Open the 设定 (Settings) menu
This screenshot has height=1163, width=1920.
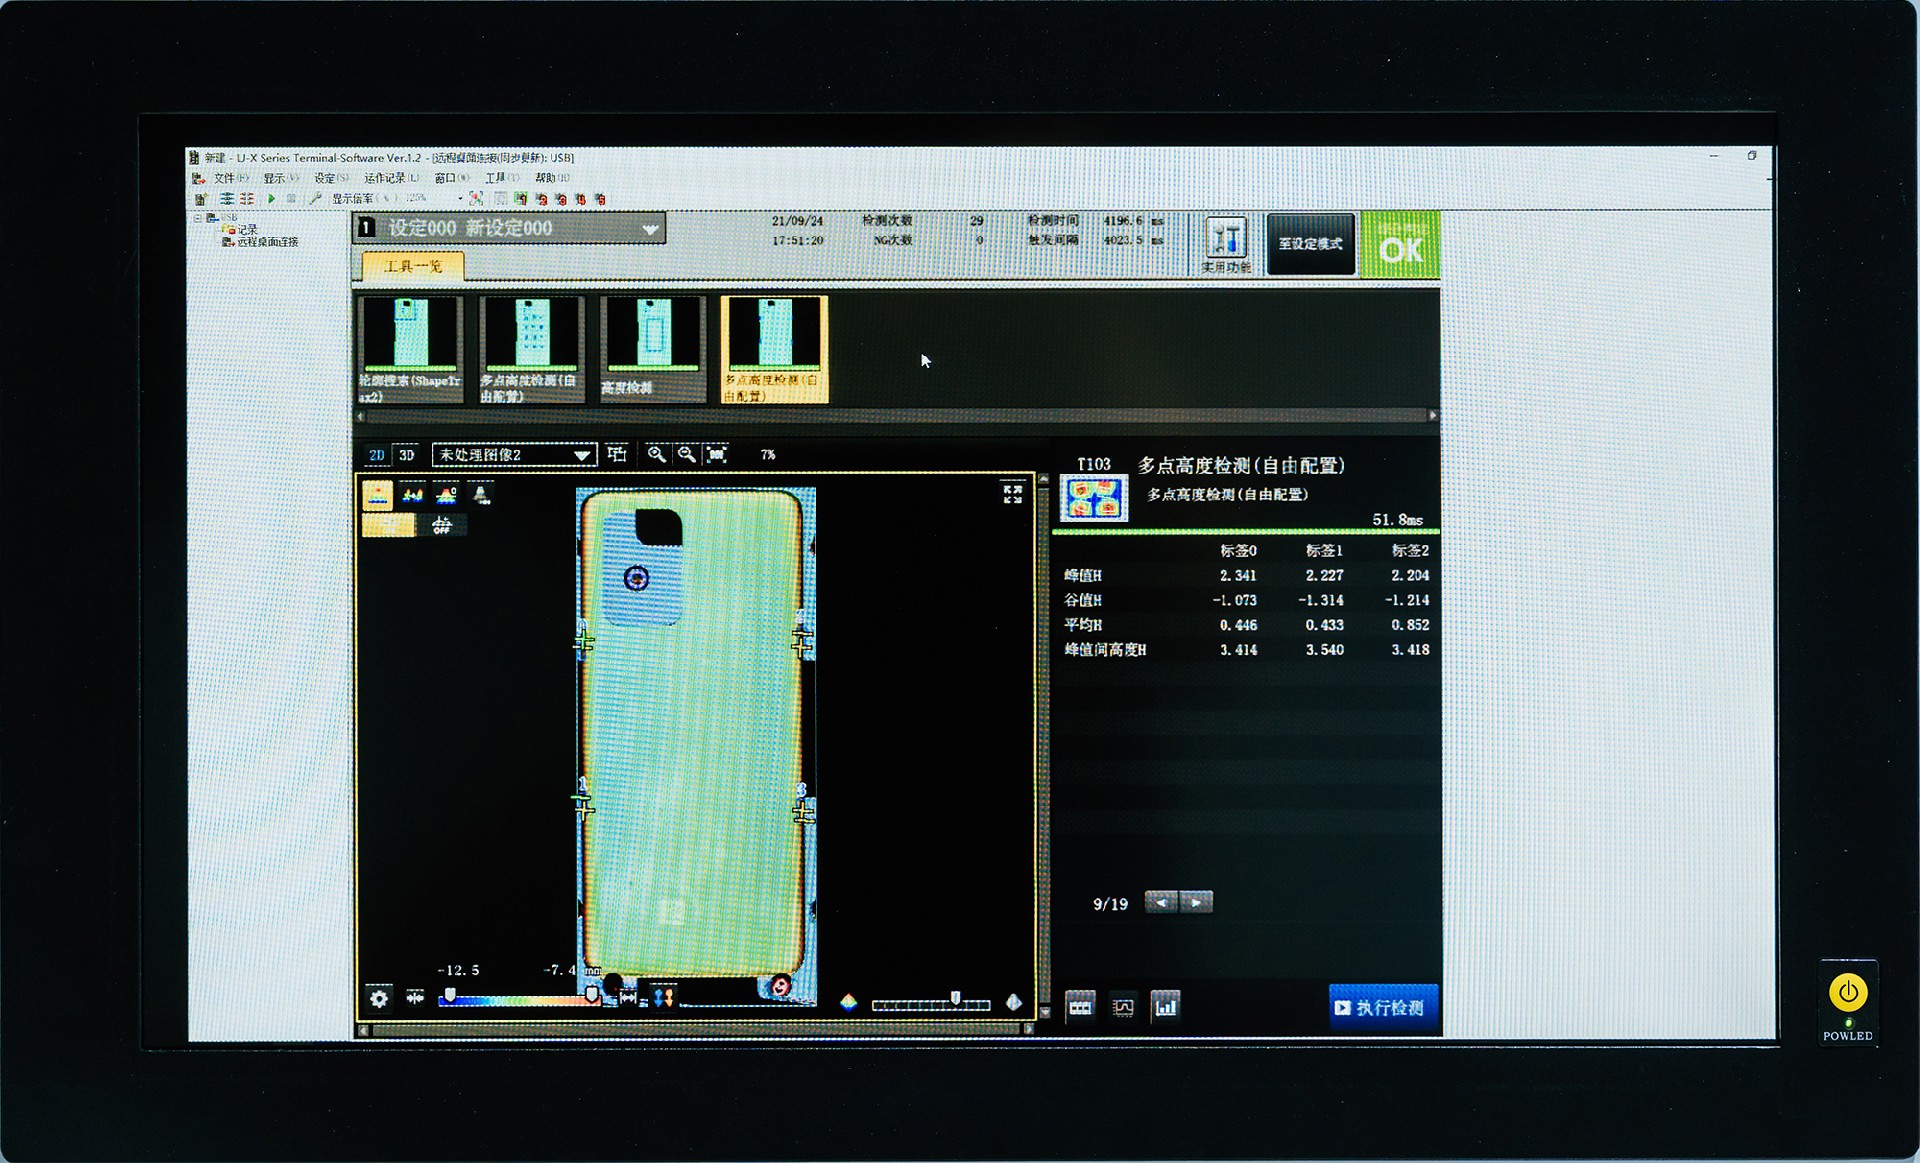[x=331, y=178]
